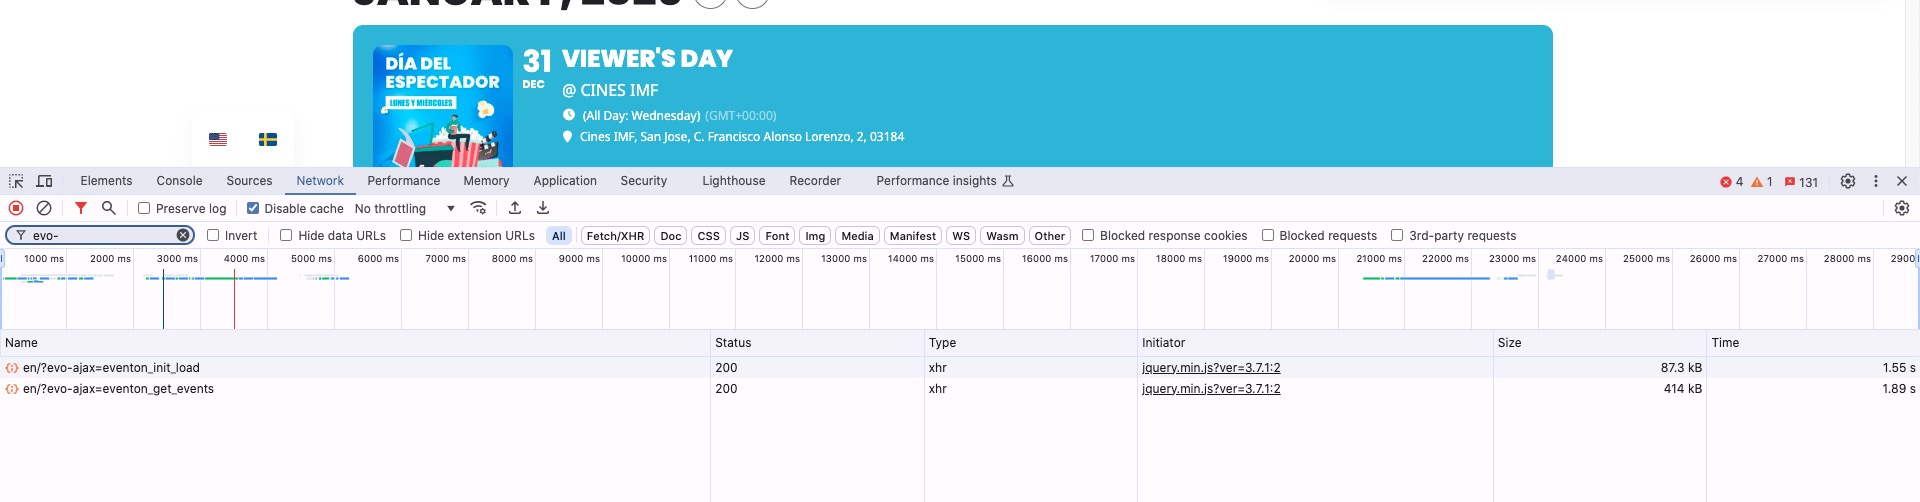
Task: Open DevTools settings gear icon
Action: click(1848, 181)
